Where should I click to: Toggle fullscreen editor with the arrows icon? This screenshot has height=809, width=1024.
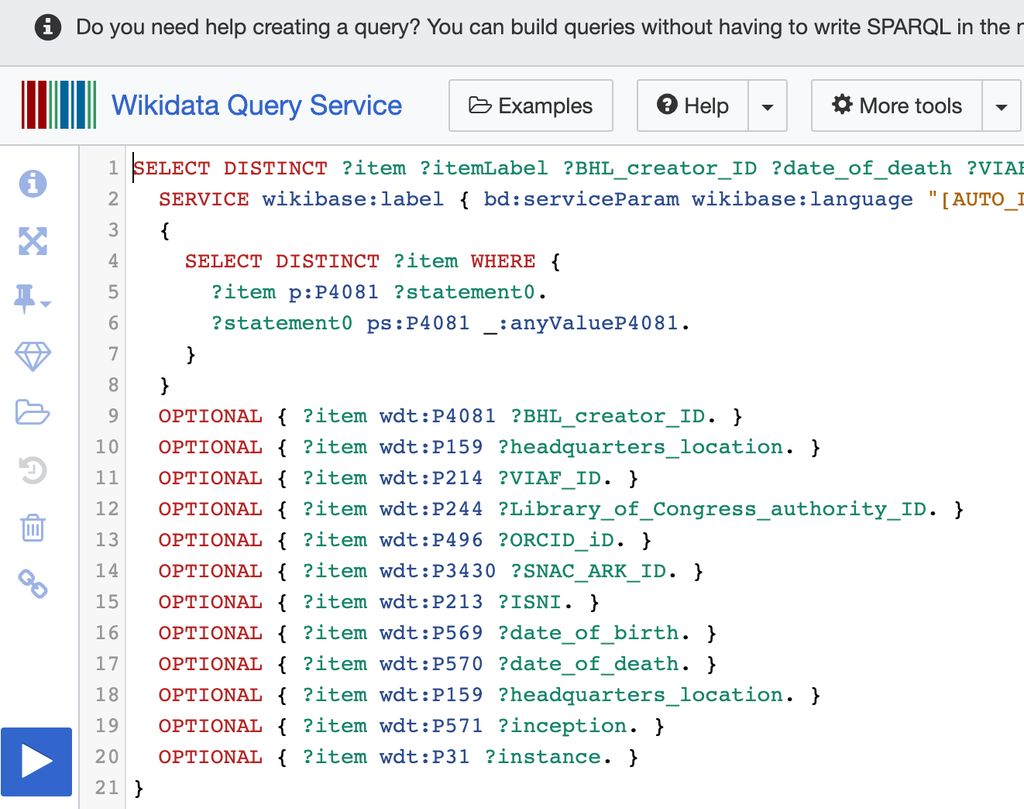point(33,241)
